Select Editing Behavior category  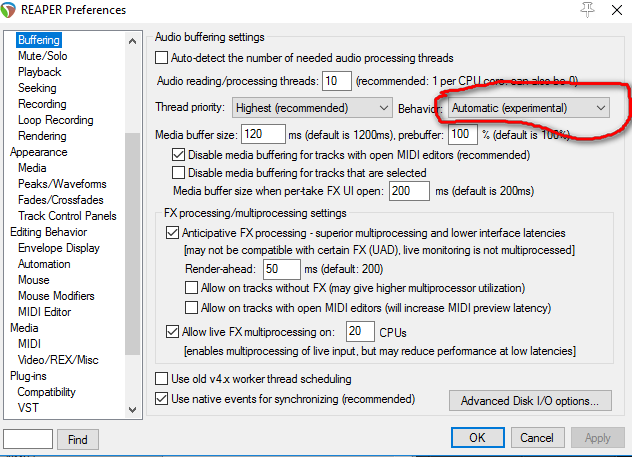point(48,232)
